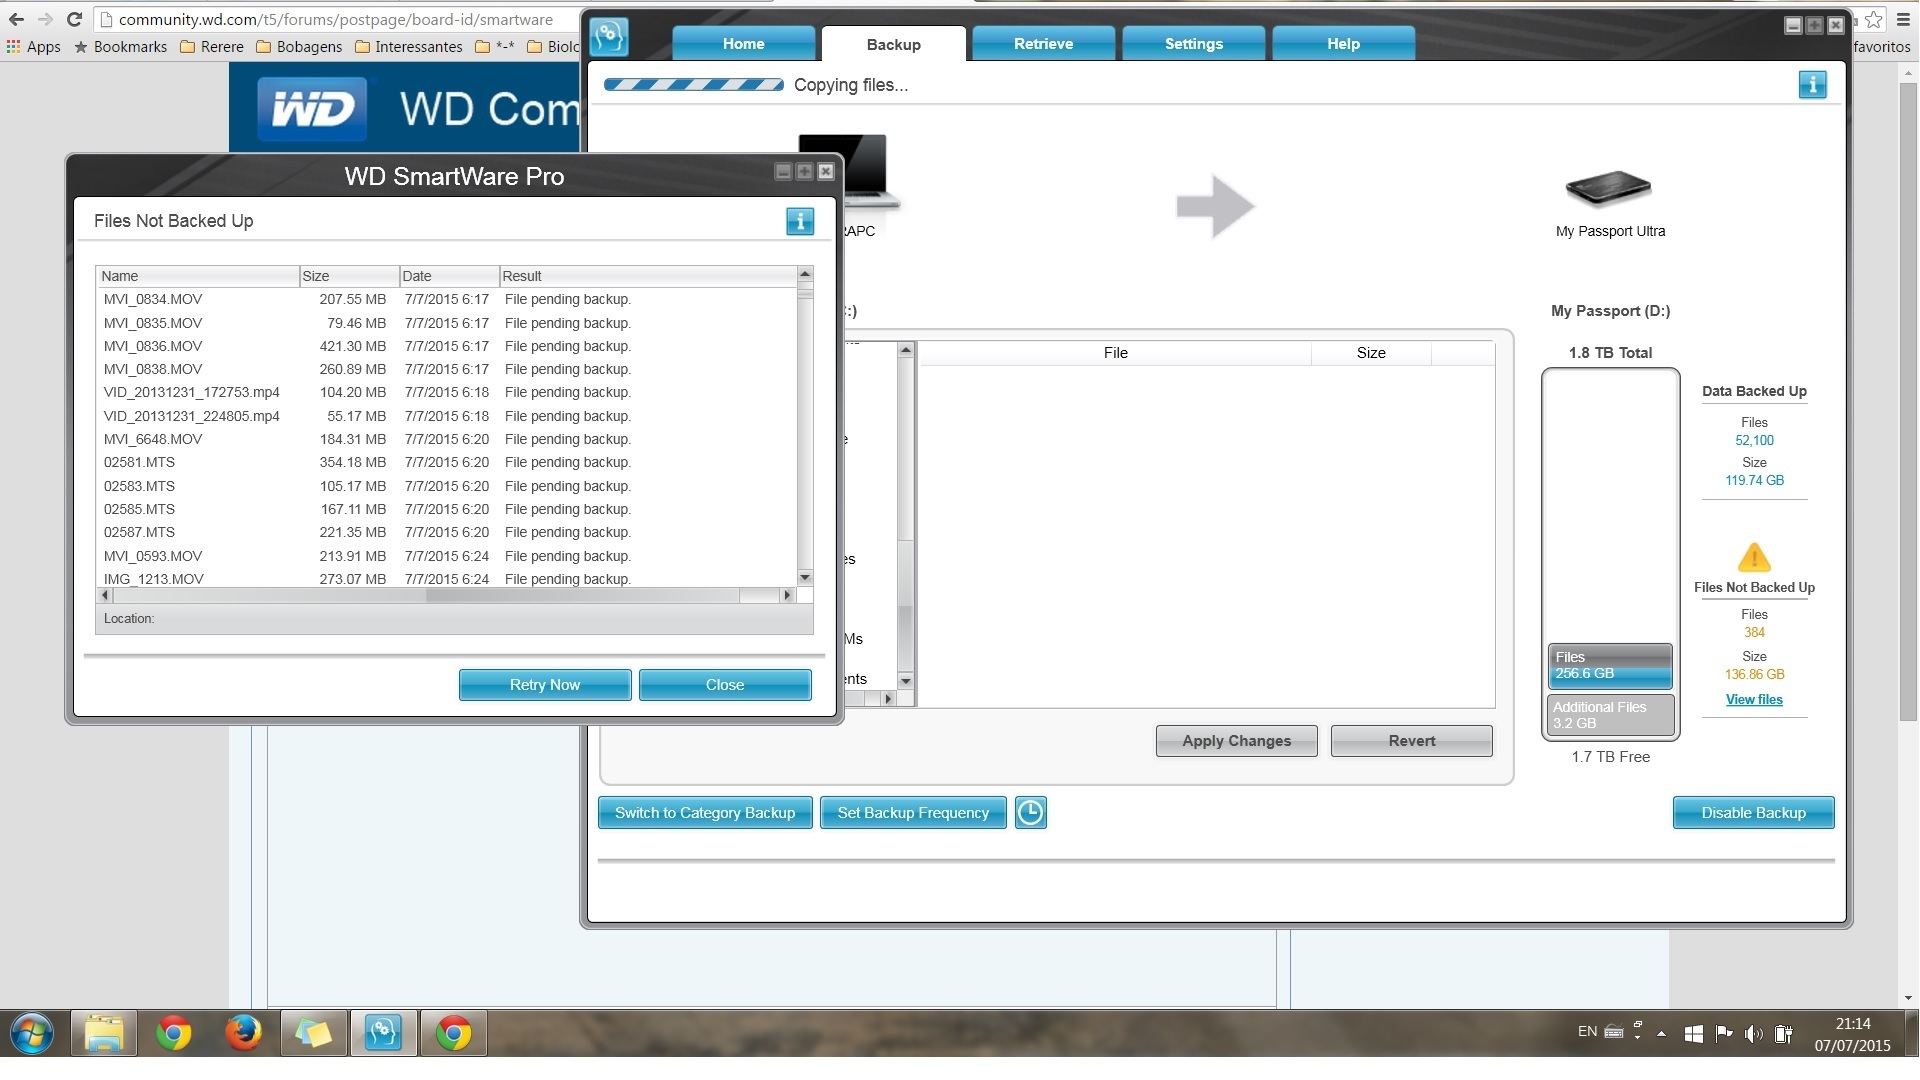Select the My Passport Ultra drive icon
This screenshot has width=1920, height=1080.
[1608, 188]
